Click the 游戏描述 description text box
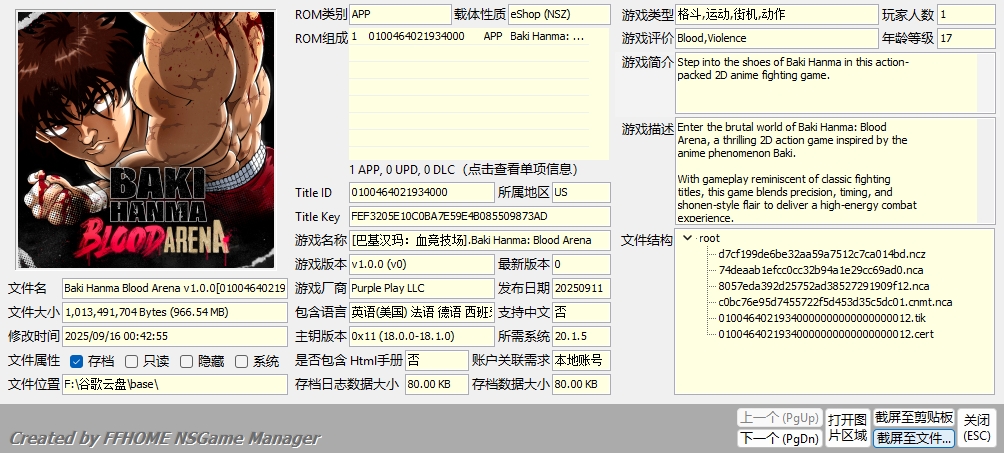Image resolution: width=1004 pixels, height=453 pixels. [x=835, y=171]
